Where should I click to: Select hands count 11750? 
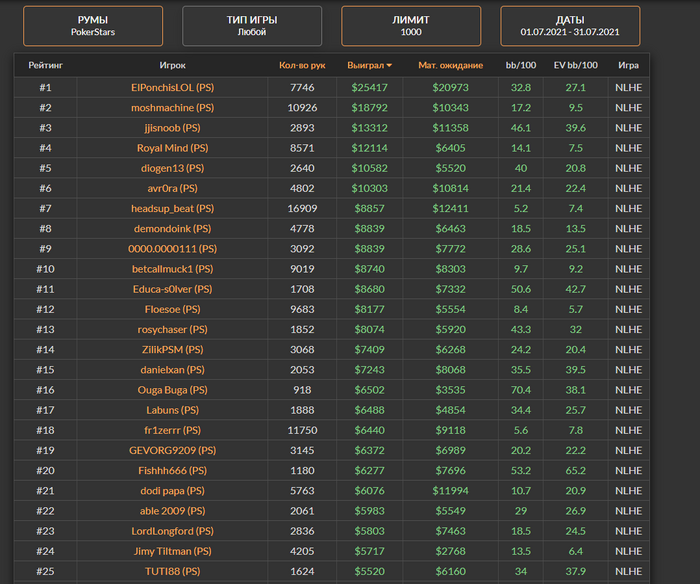coord(302,430)
